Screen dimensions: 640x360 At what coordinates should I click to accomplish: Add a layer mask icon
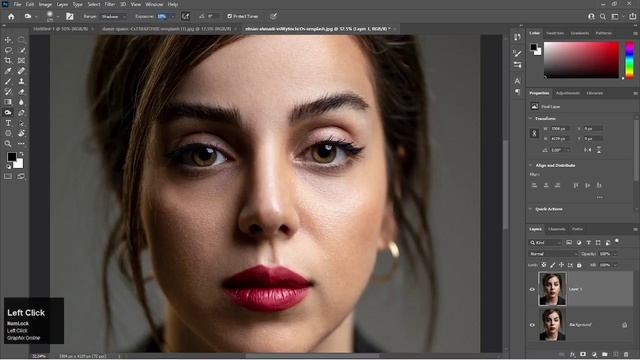click(583, 354)
